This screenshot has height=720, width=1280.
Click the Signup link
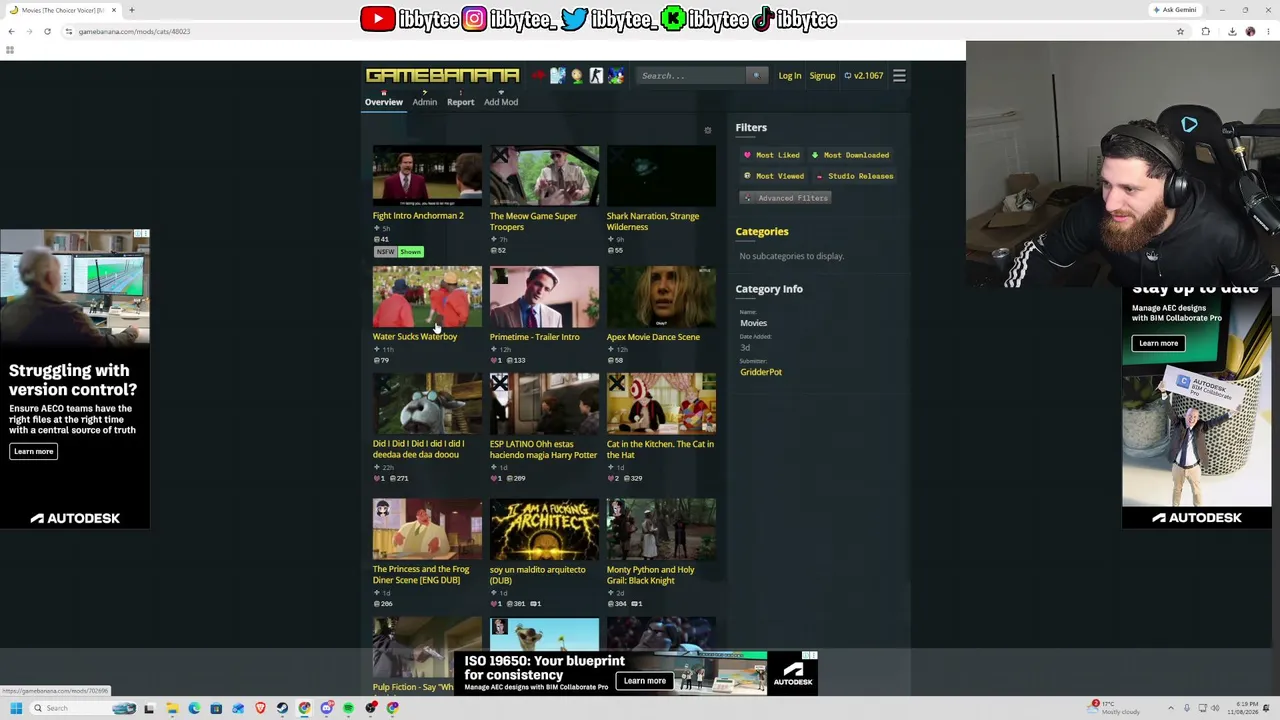coord(822,76)
